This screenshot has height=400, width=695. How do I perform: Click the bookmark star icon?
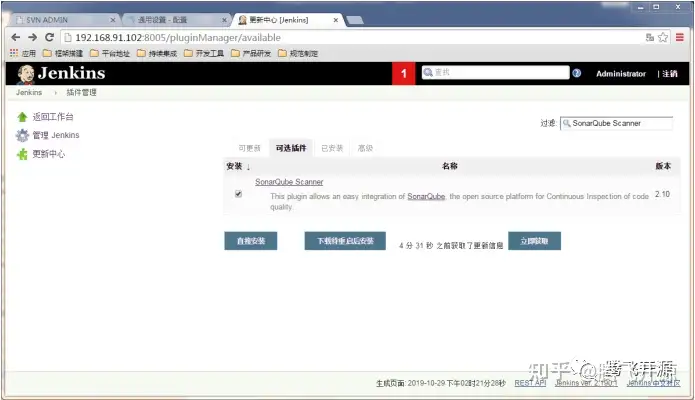click(663, 38)
